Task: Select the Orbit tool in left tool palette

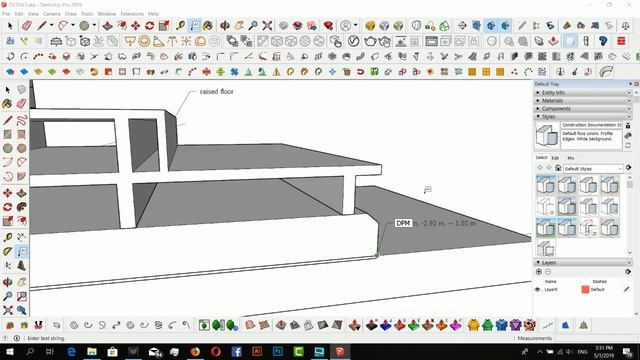Action: point(7,282)
